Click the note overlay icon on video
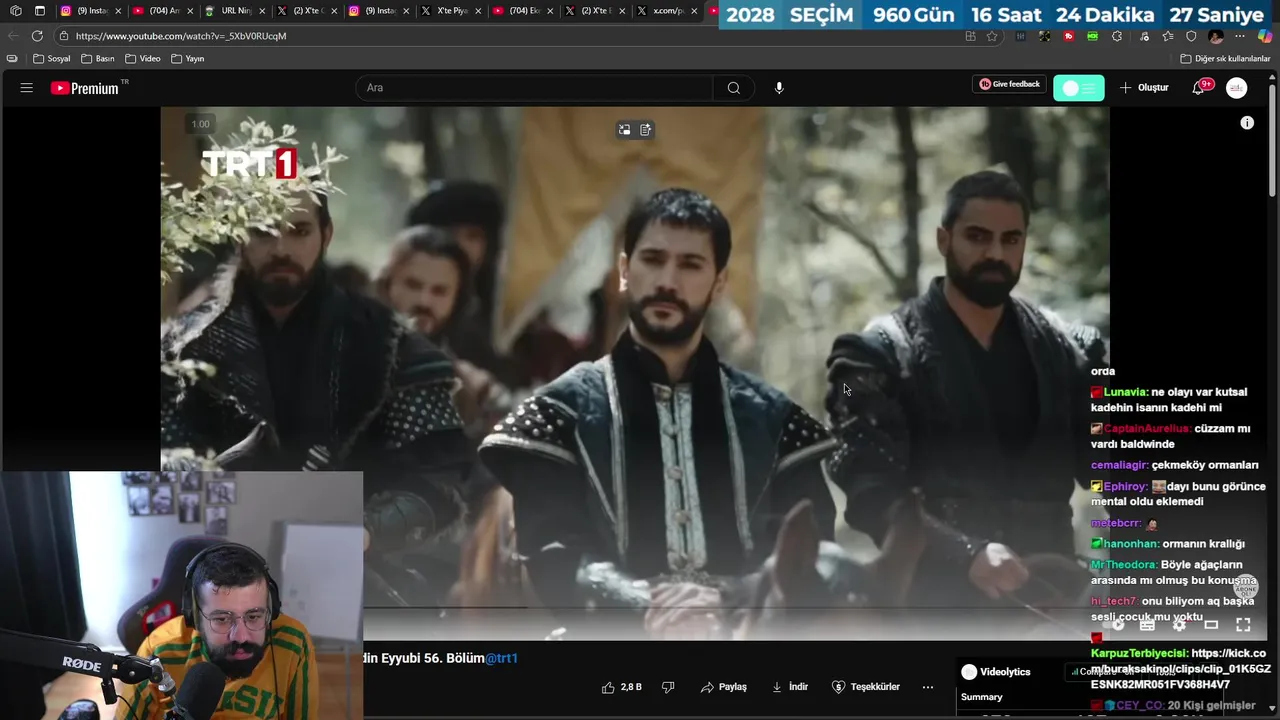The height and width of the screenshot is (720, 1280). (646, 130)
